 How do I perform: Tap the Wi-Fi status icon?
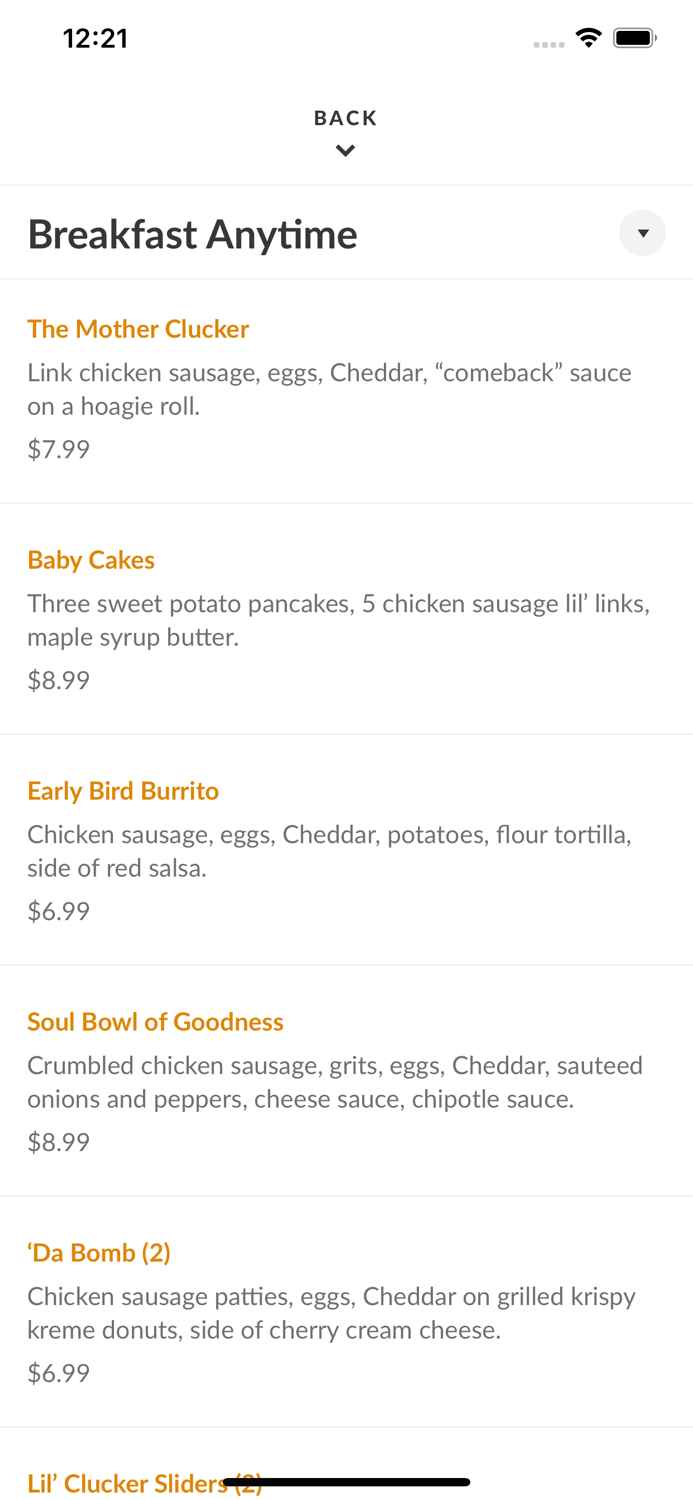(589, 36)
